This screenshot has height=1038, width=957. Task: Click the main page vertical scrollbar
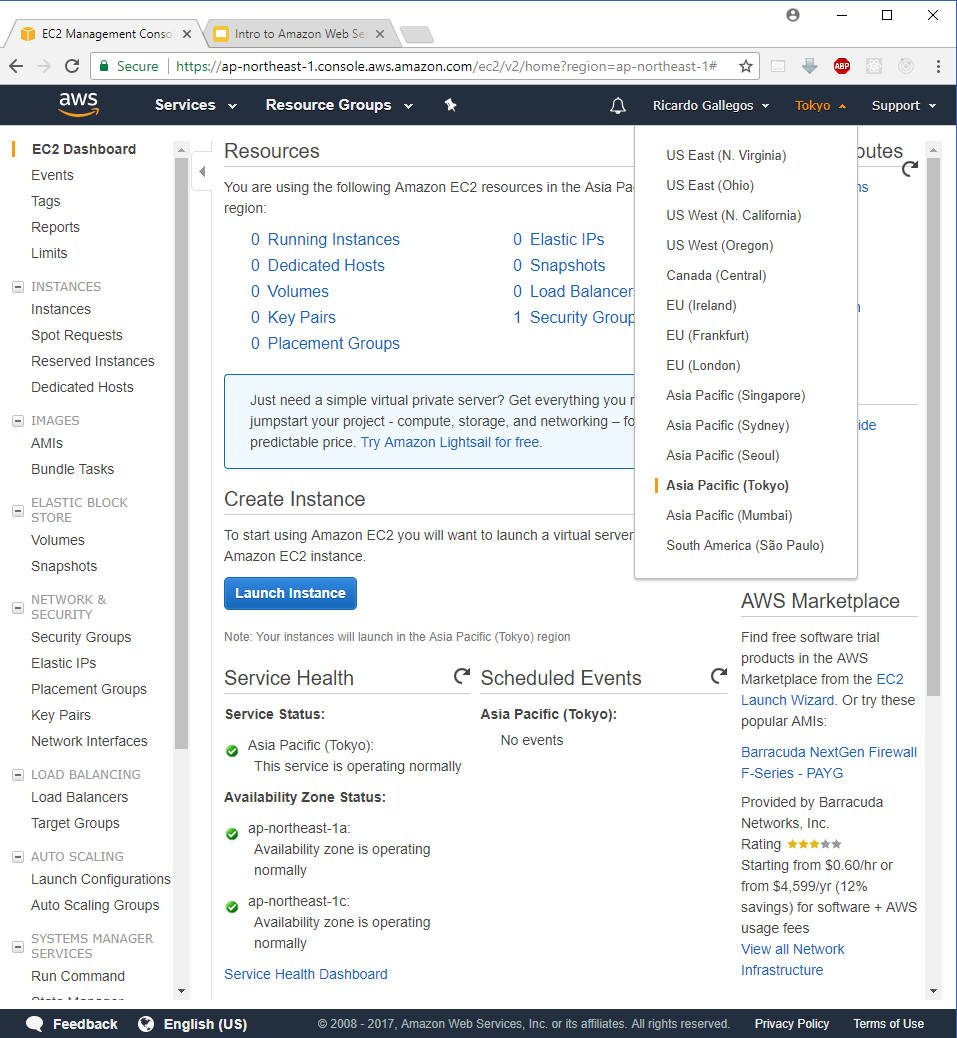[933, 426]
